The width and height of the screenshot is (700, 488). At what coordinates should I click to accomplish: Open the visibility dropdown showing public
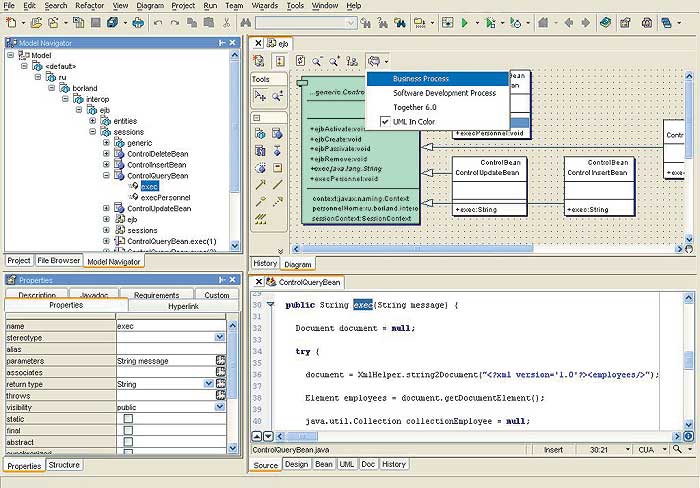click(220, 407)
